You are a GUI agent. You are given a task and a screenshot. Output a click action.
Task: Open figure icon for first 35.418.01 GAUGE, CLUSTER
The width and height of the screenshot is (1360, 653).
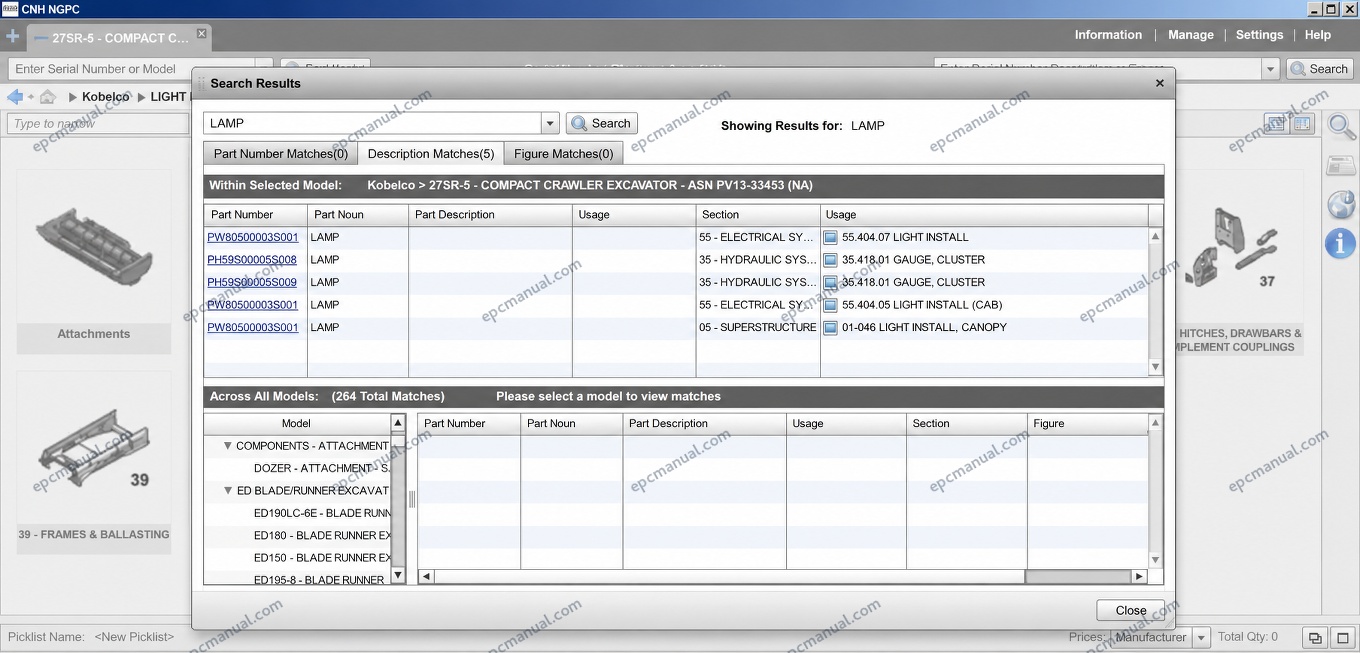coord(830,259)
